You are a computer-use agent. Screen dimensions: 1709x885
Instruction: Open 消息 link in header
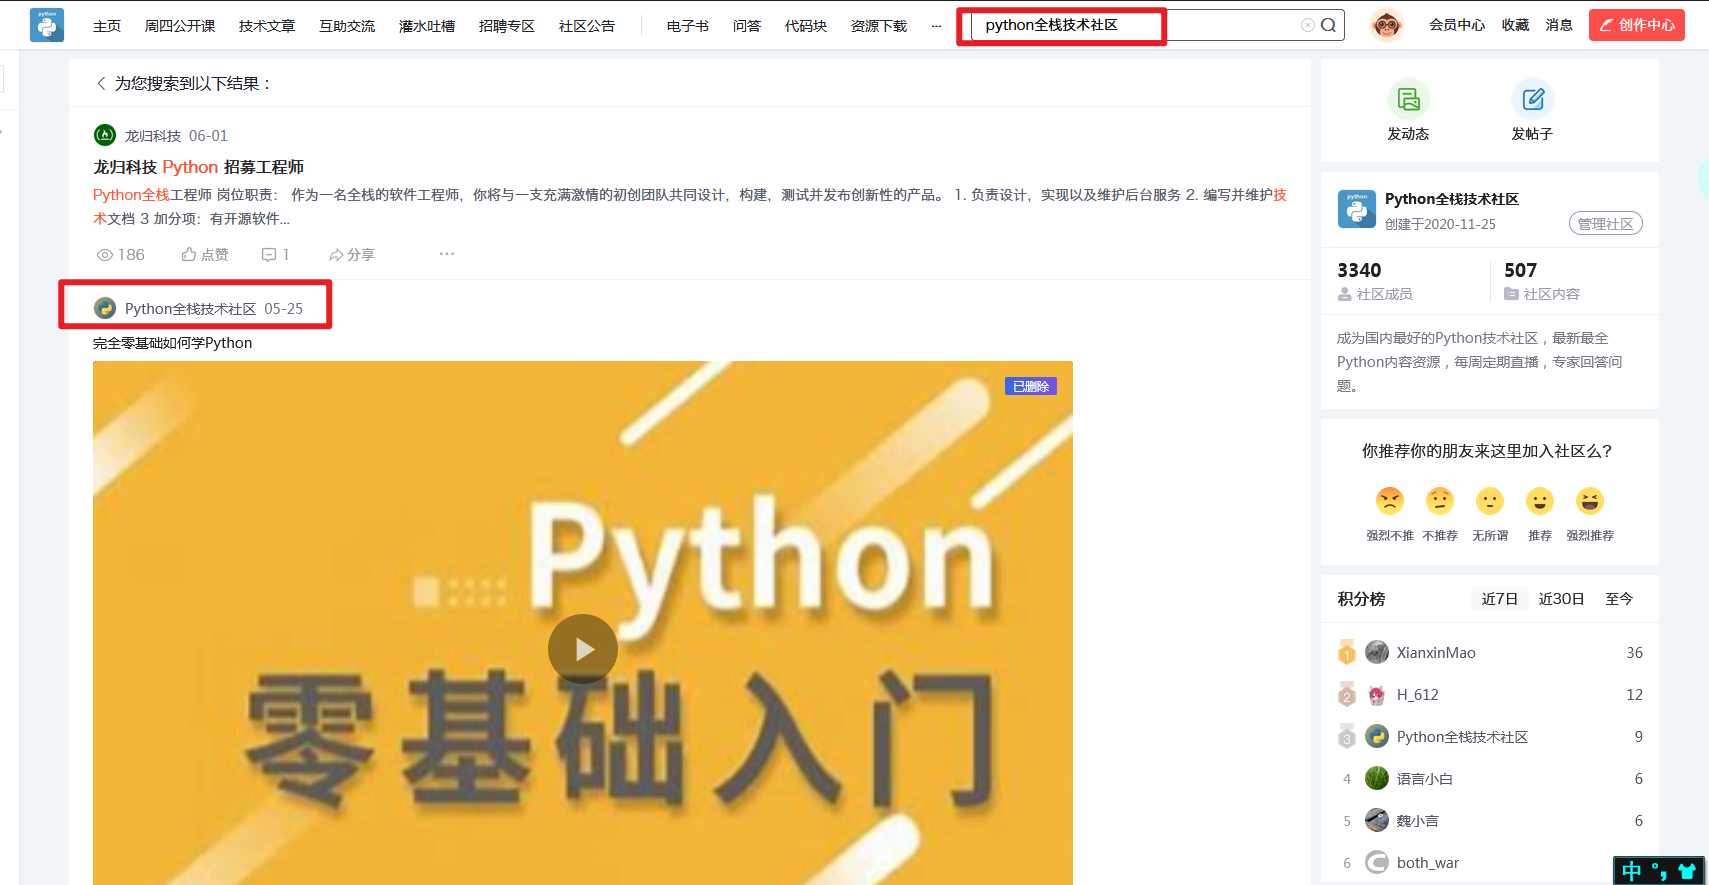pos(1559,25)
